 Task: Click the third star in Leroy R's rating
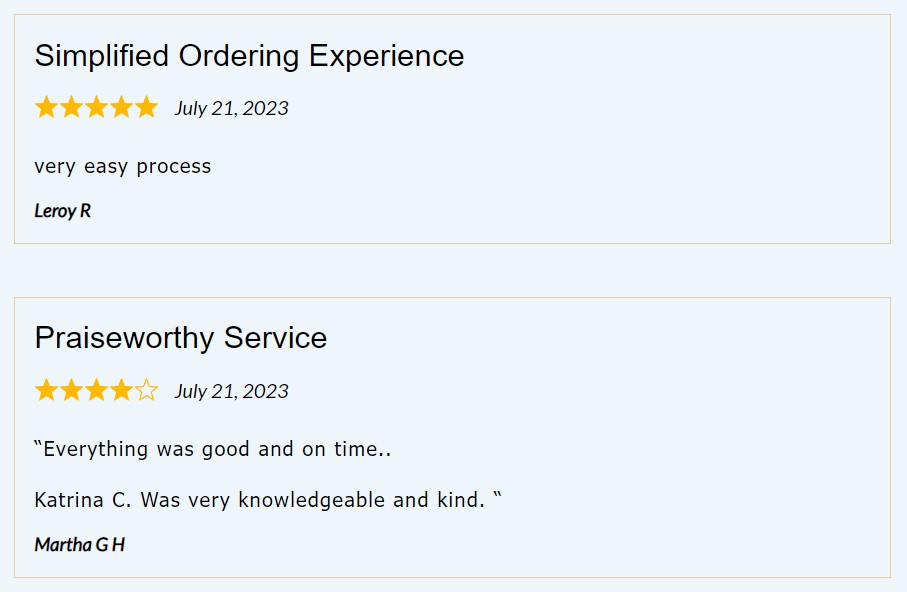point(96,107)
